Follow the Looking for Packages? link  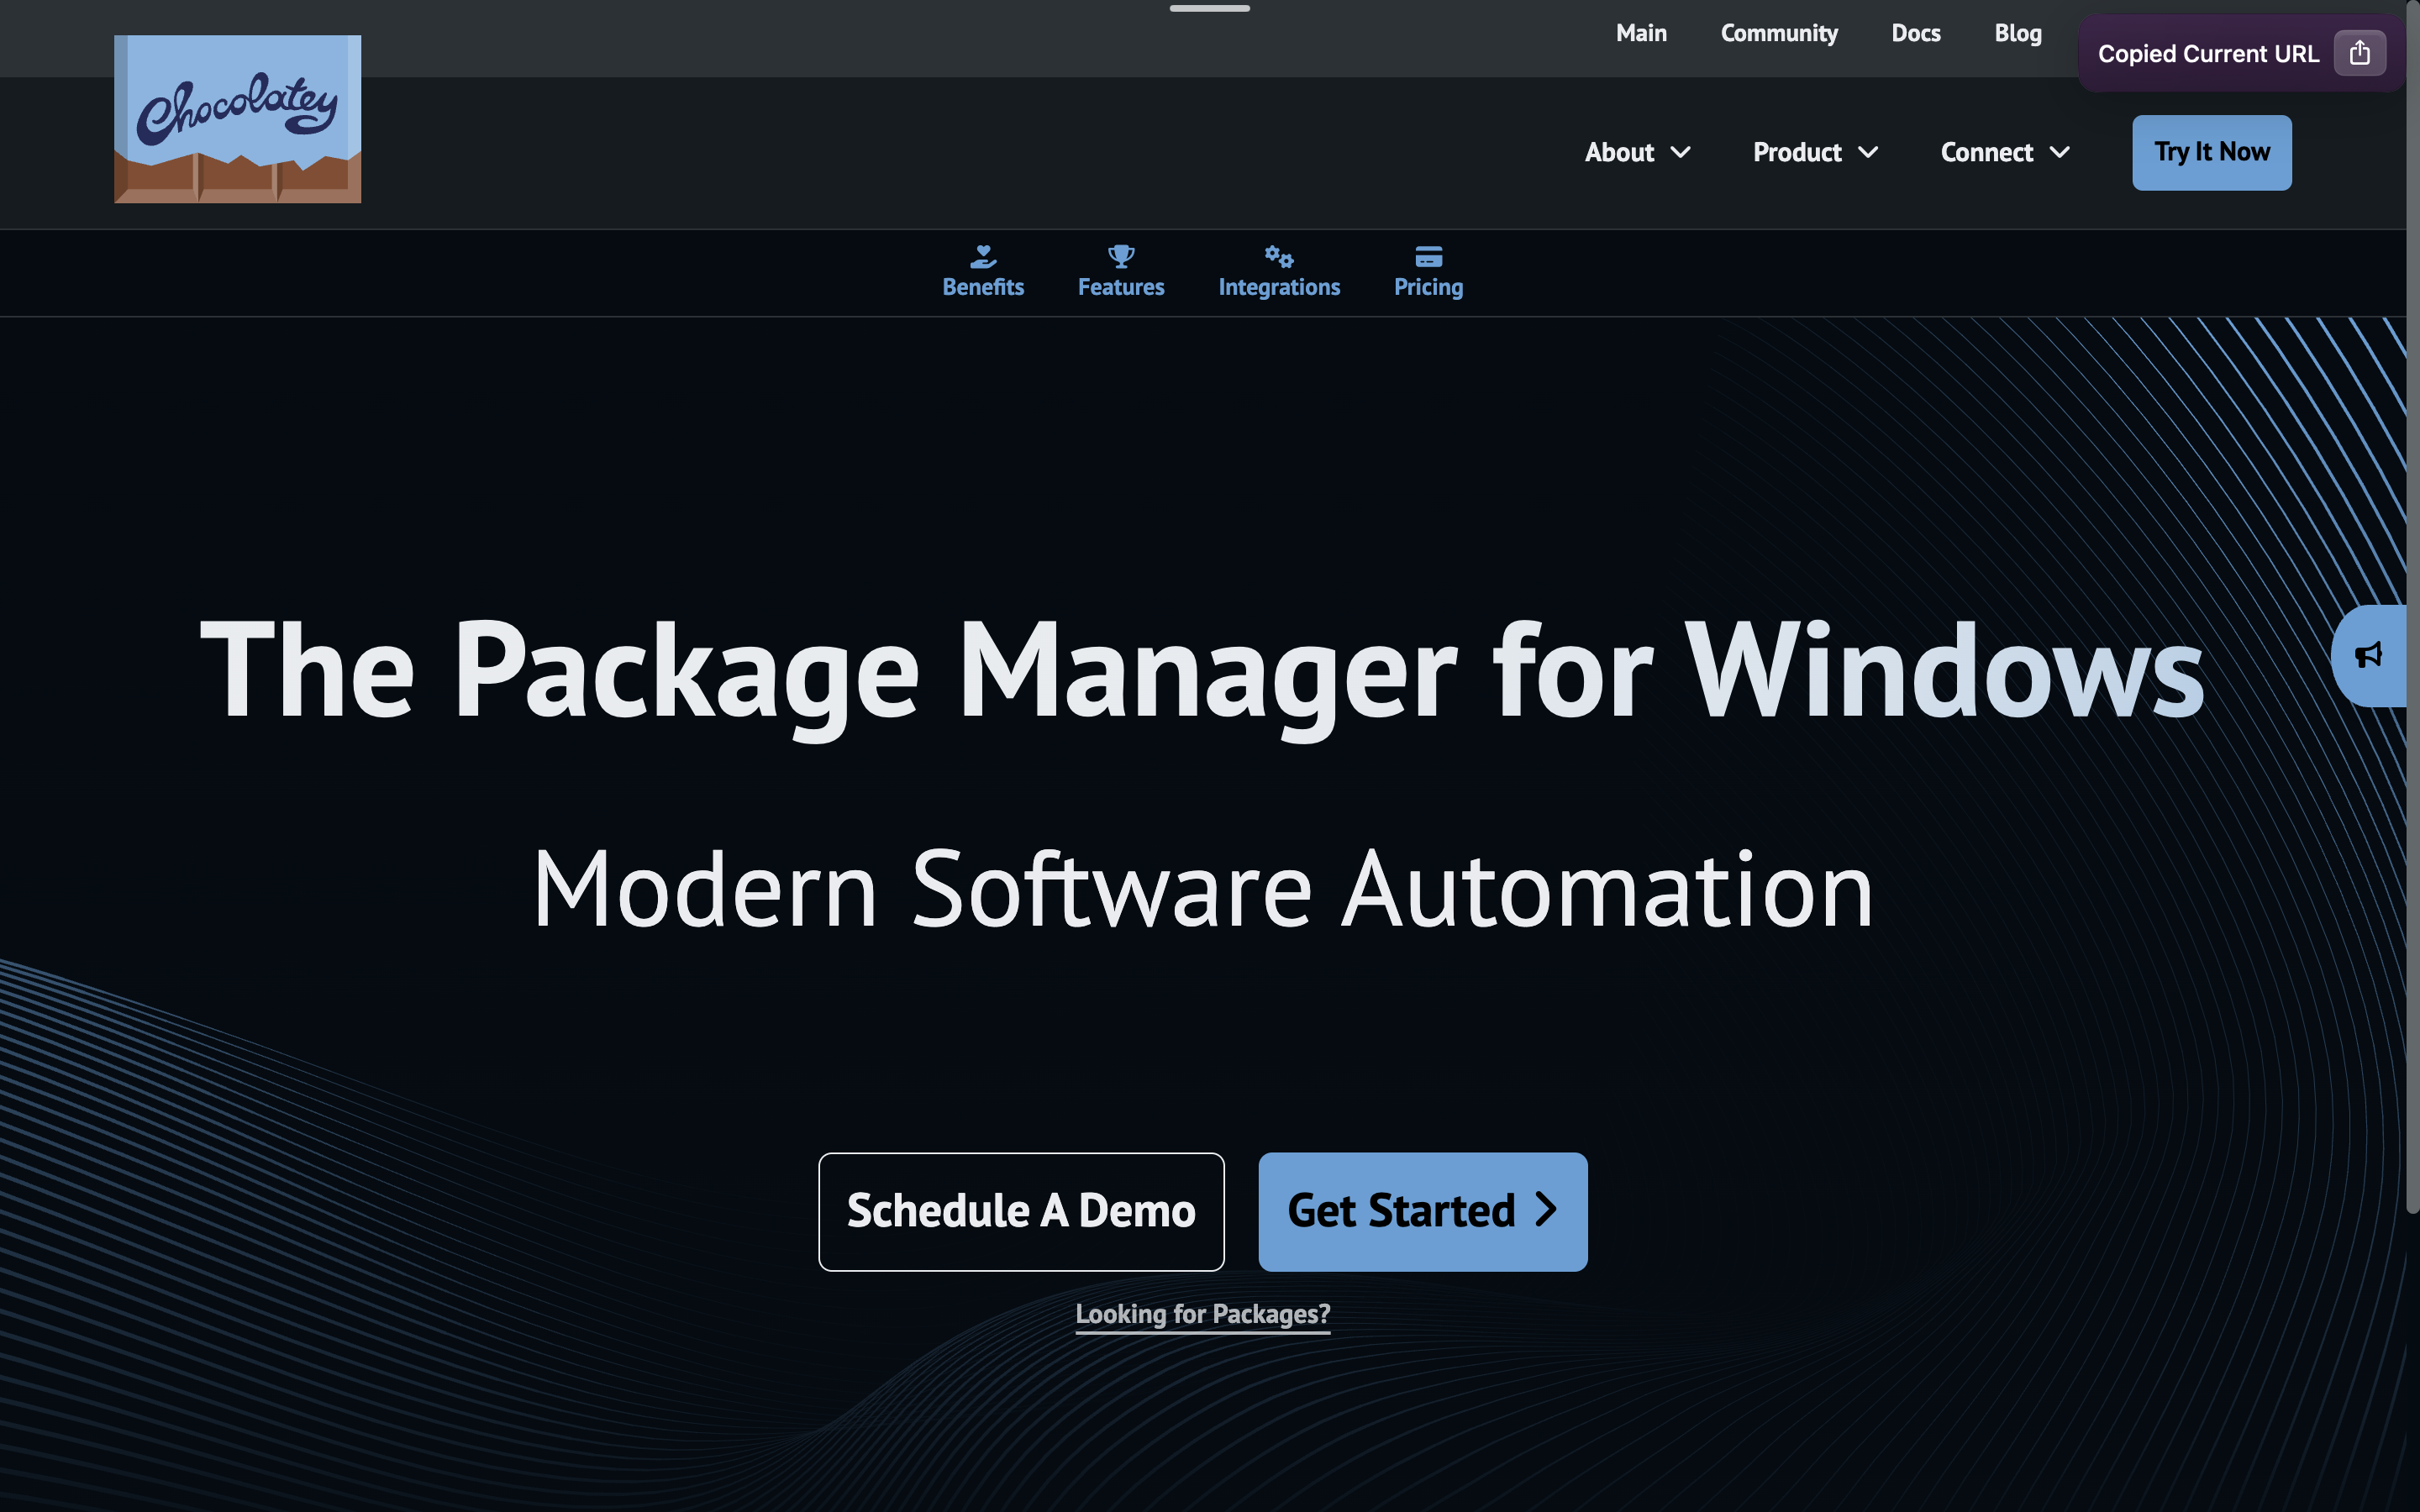[1202, 1313]
